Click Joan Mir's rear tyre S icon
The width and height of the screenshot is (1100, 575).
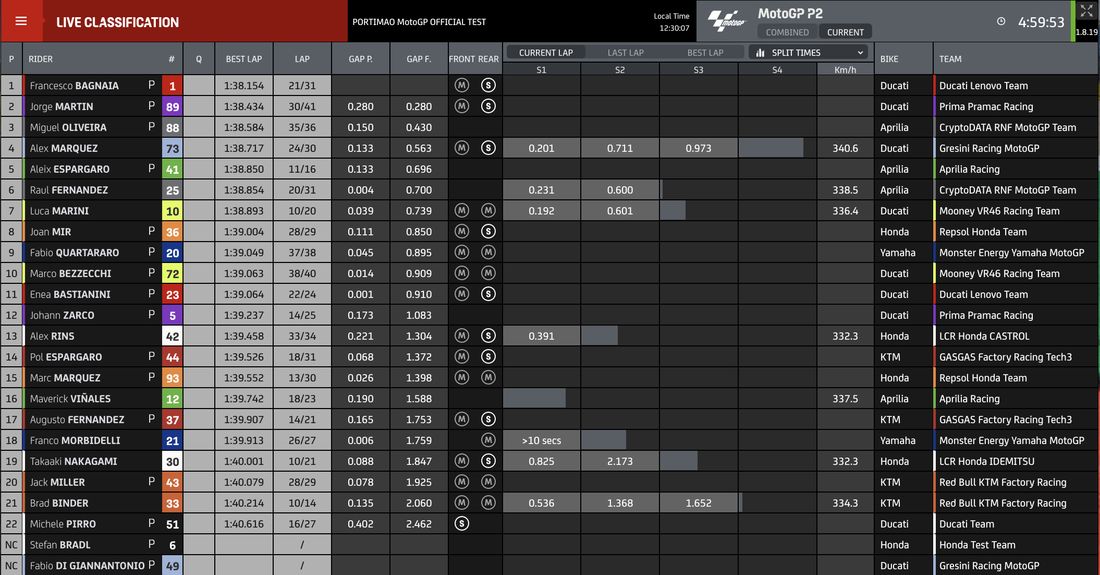click(x=488, y=231)
